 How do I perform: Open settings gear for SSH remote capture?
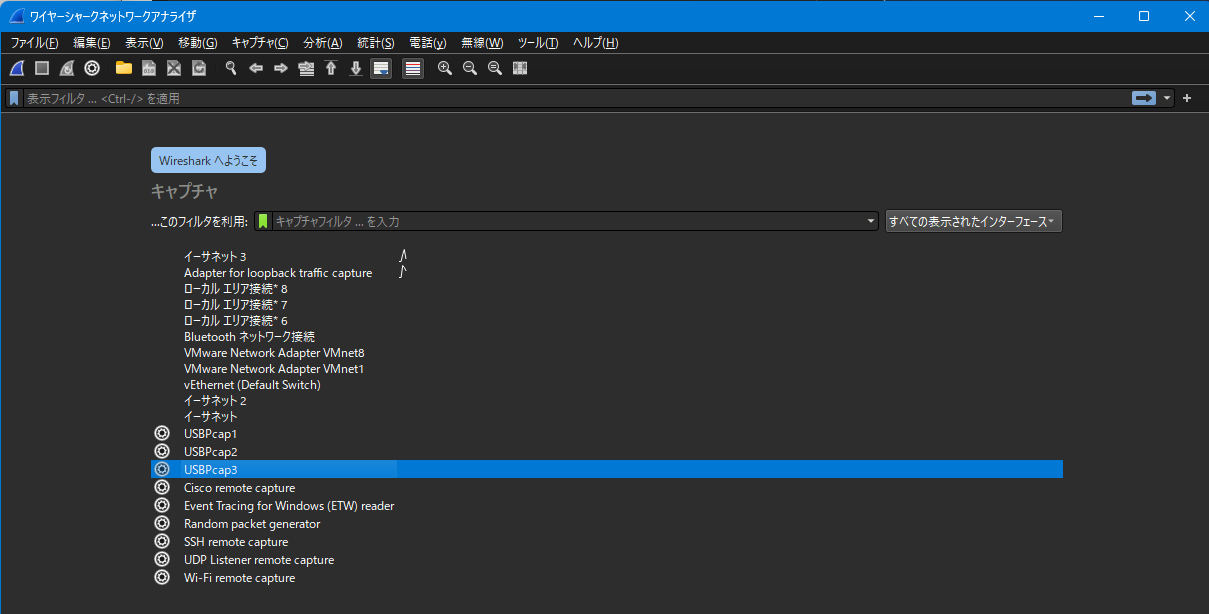[162, 542]
